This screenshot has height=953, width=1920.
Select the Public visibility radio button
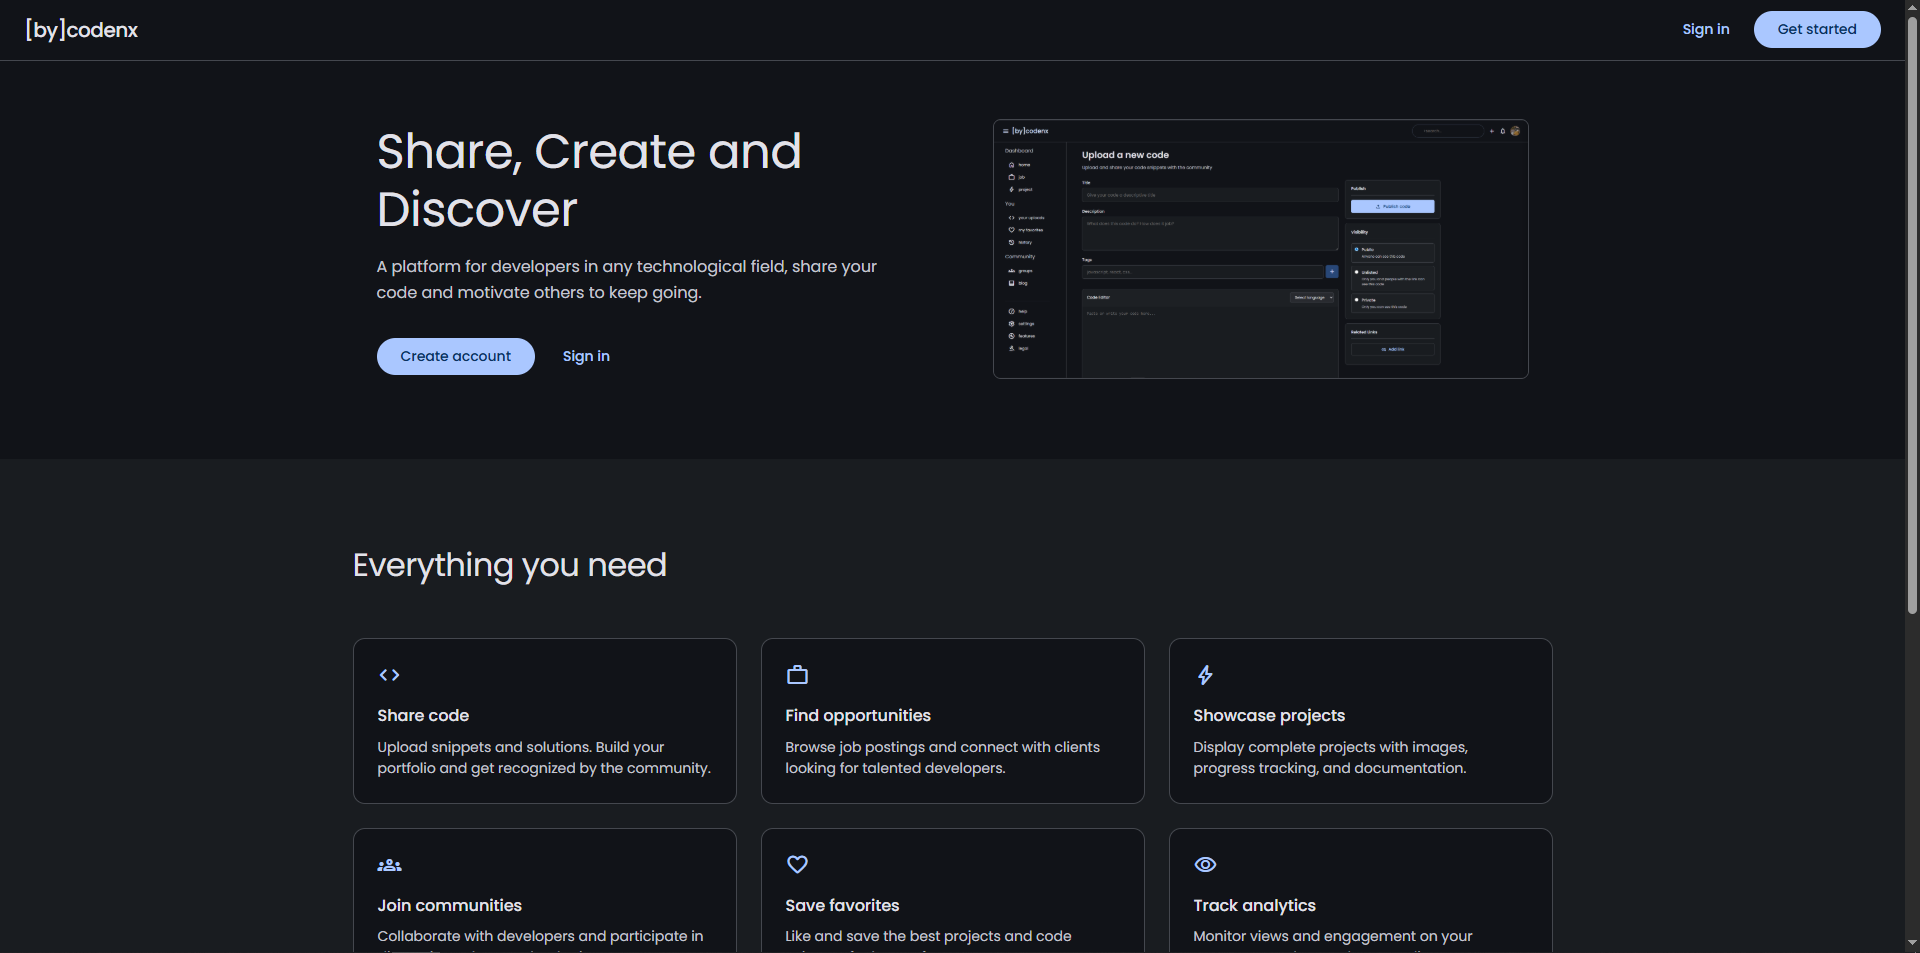1356,249
